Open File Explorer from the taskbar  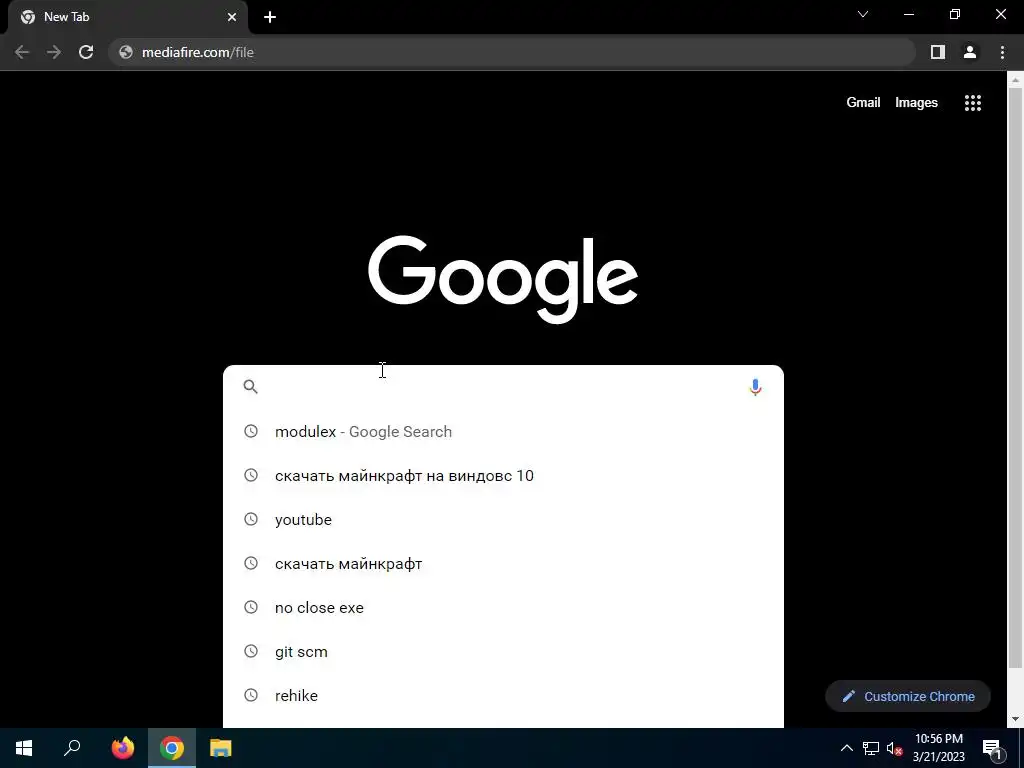click(x=221, y=748)
